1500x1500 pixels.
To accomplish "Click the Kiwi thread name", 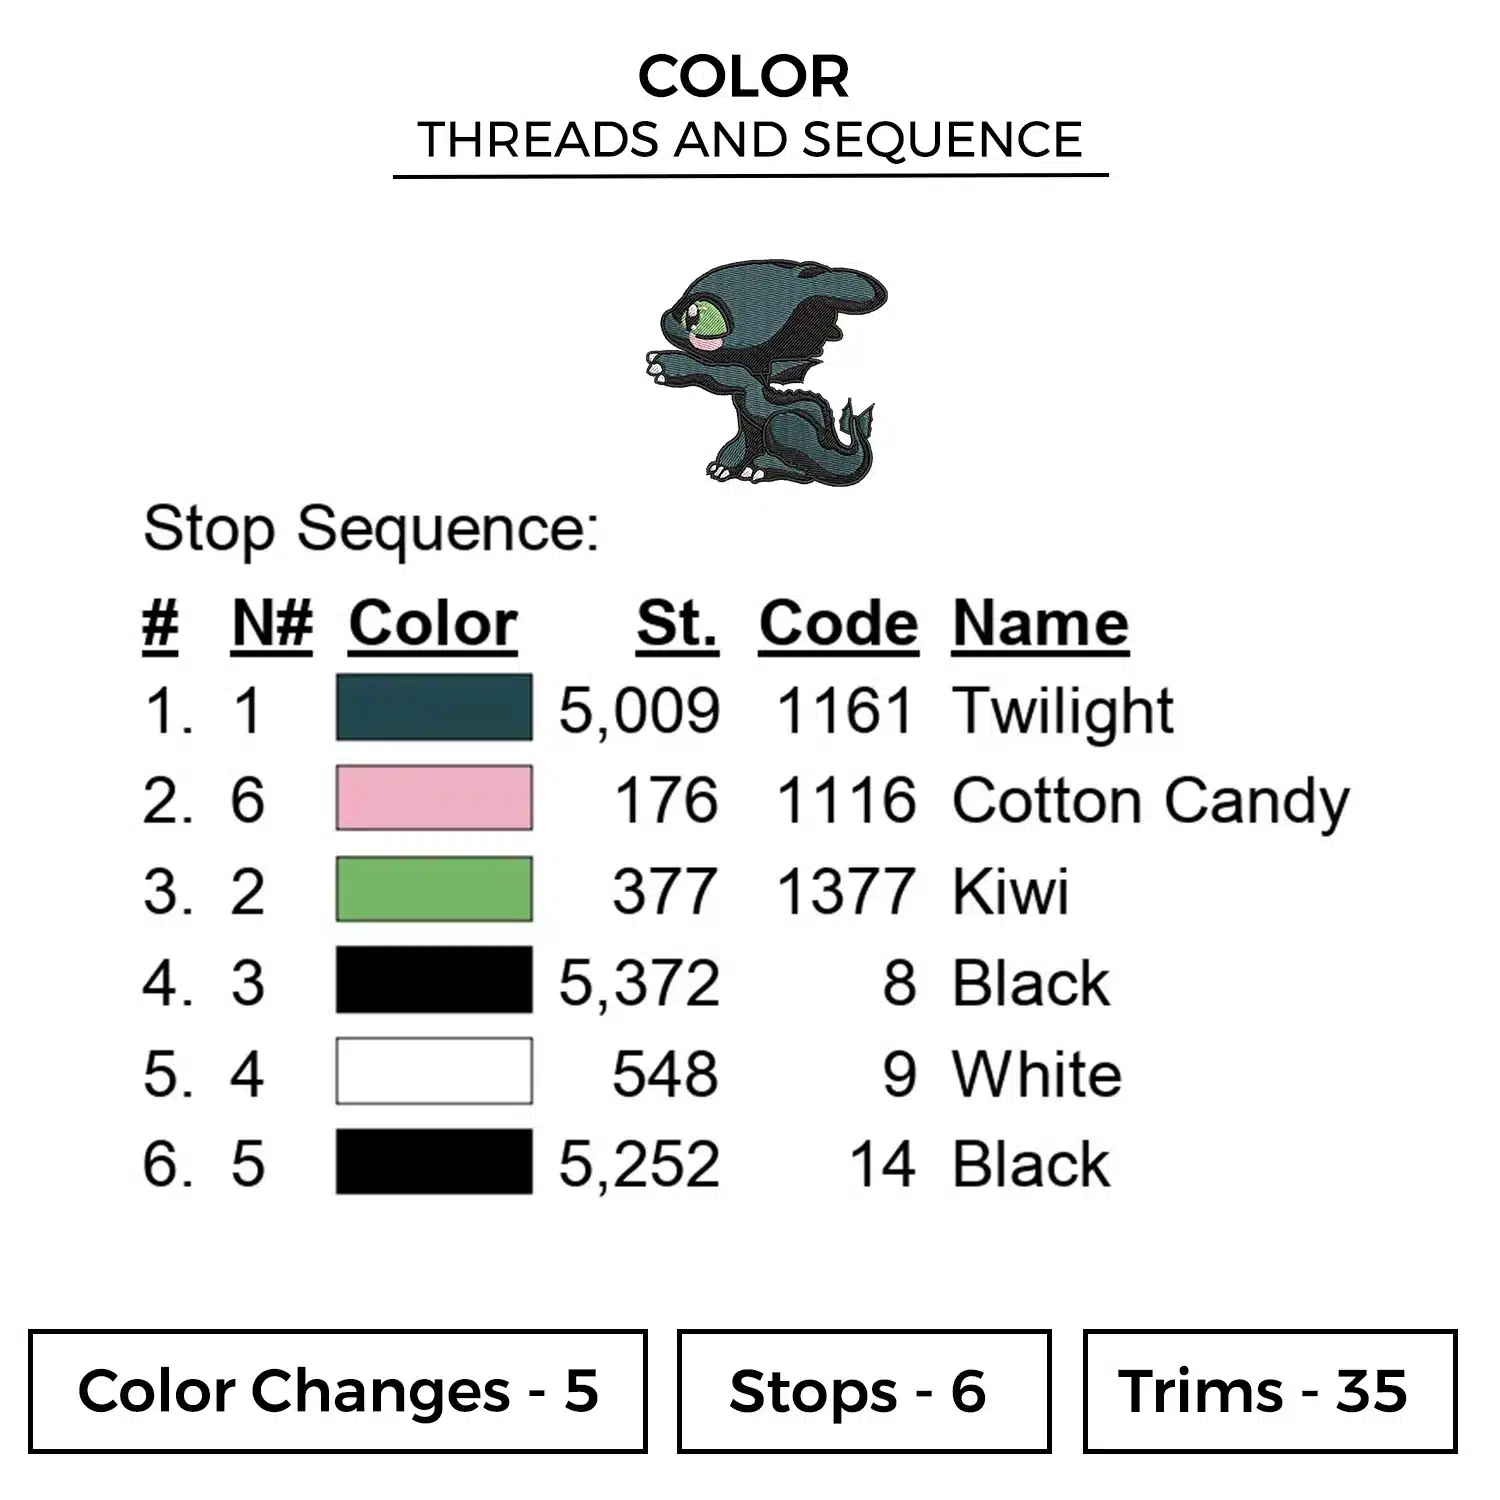I will [x=1010, y=890].
